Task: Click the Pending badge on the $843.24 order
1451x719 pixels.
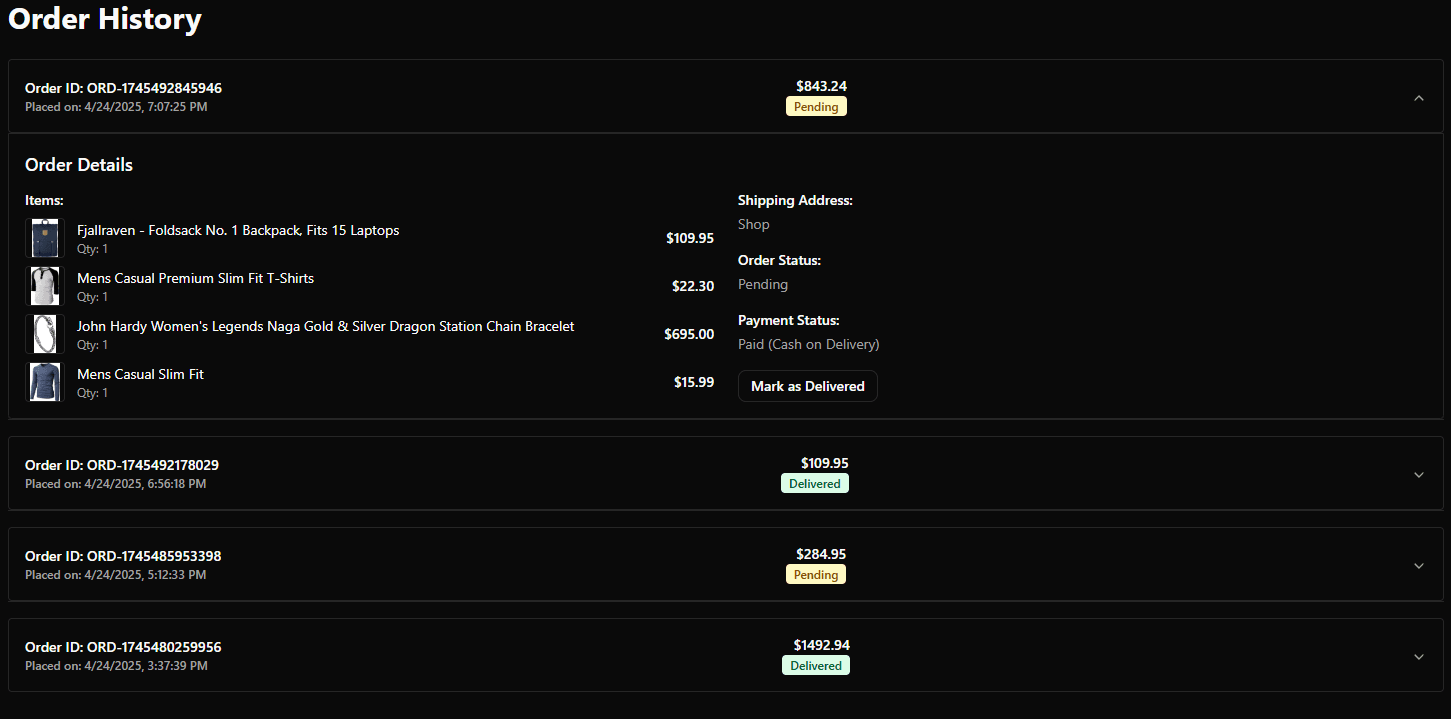Action: [x=816, y=107]
